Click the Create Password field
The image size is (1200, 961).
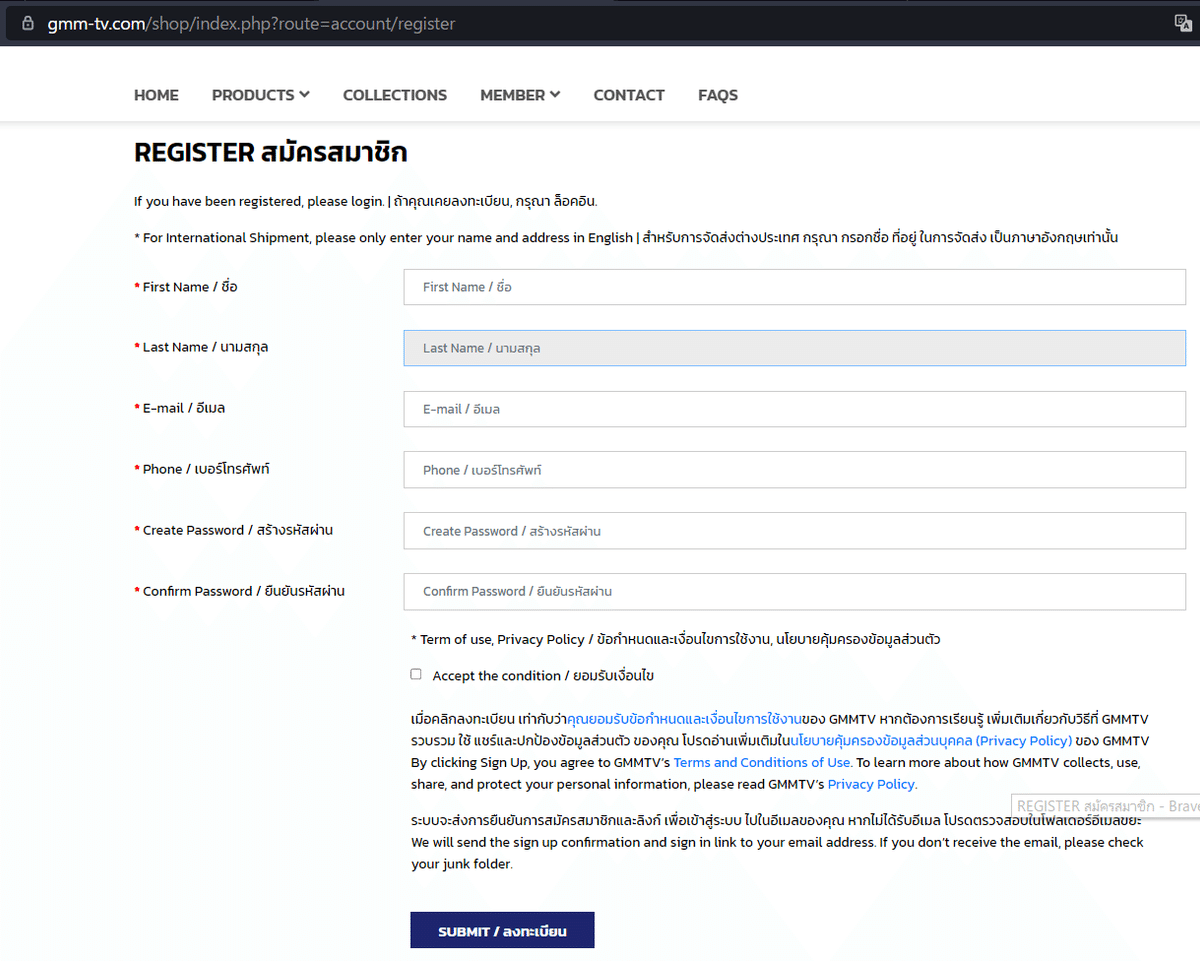tap(794, 531)
